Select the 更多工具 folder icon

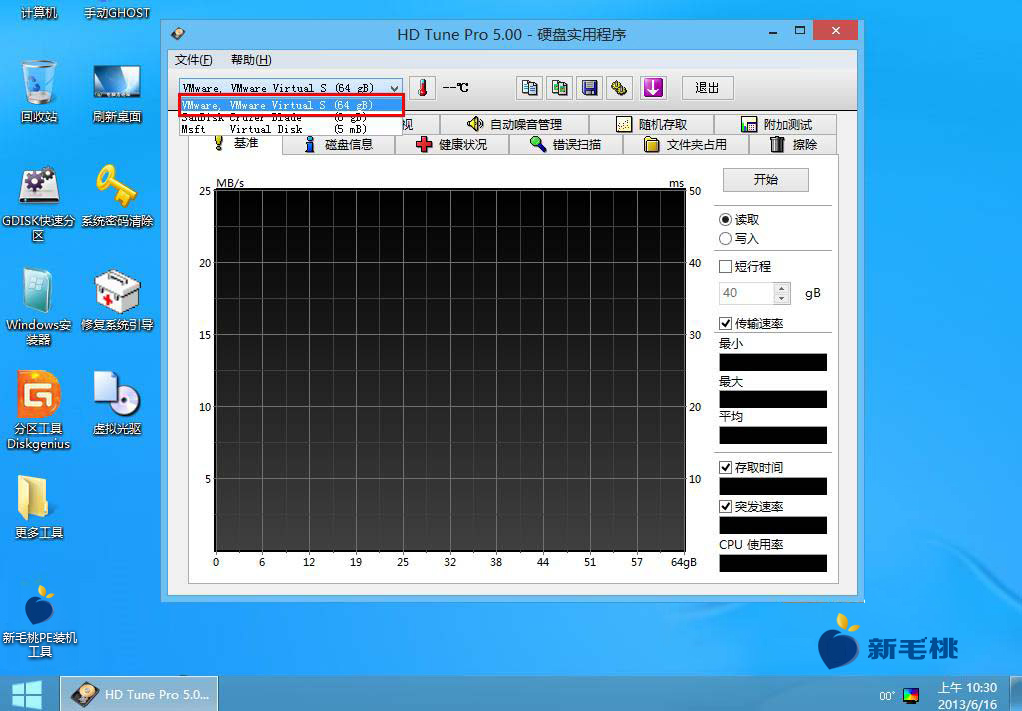click(38, 507)
